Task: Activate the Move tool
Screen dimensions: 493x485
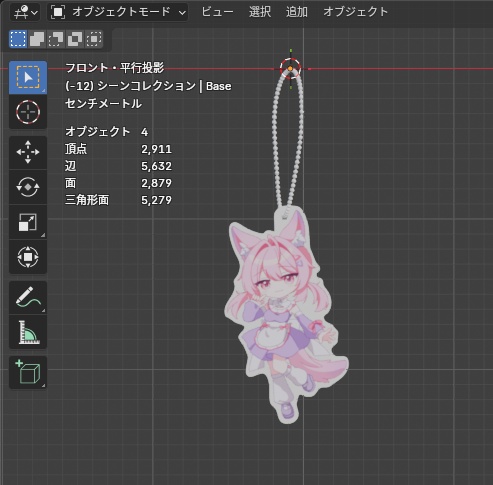Action: click(x=28, y=152)
